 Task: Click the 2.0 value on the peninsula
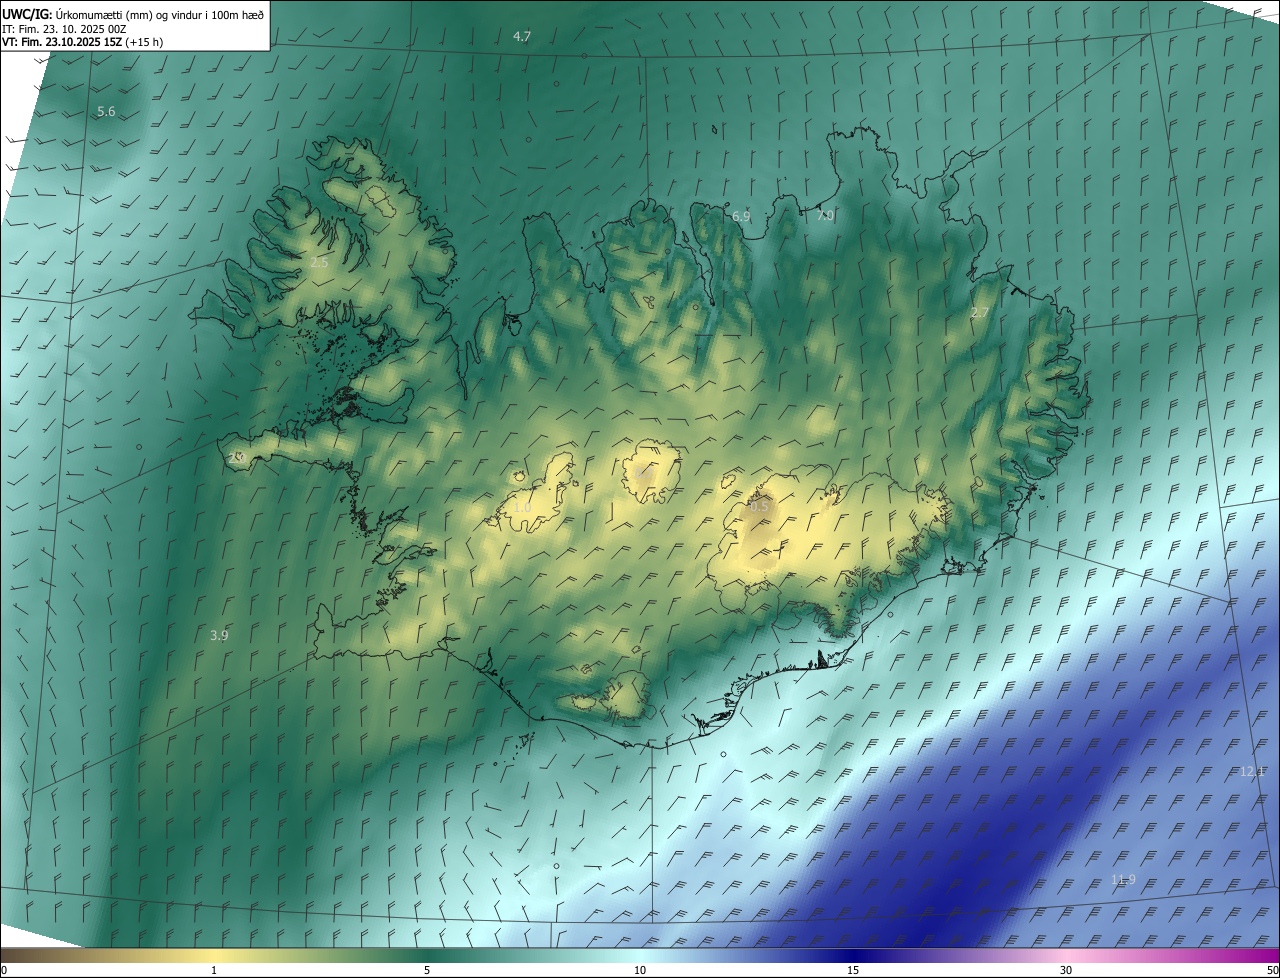pos(237,458)
